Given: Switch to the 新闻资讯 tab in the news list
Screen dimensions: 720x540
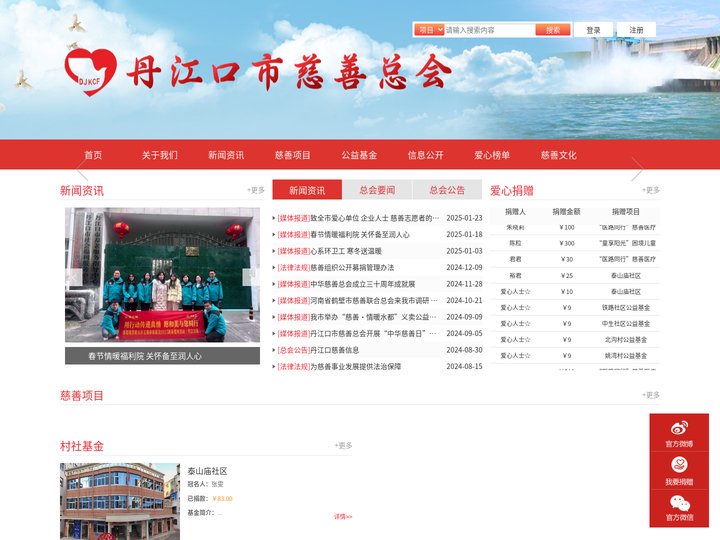Looking at the screenshot, I should (307, 190).
